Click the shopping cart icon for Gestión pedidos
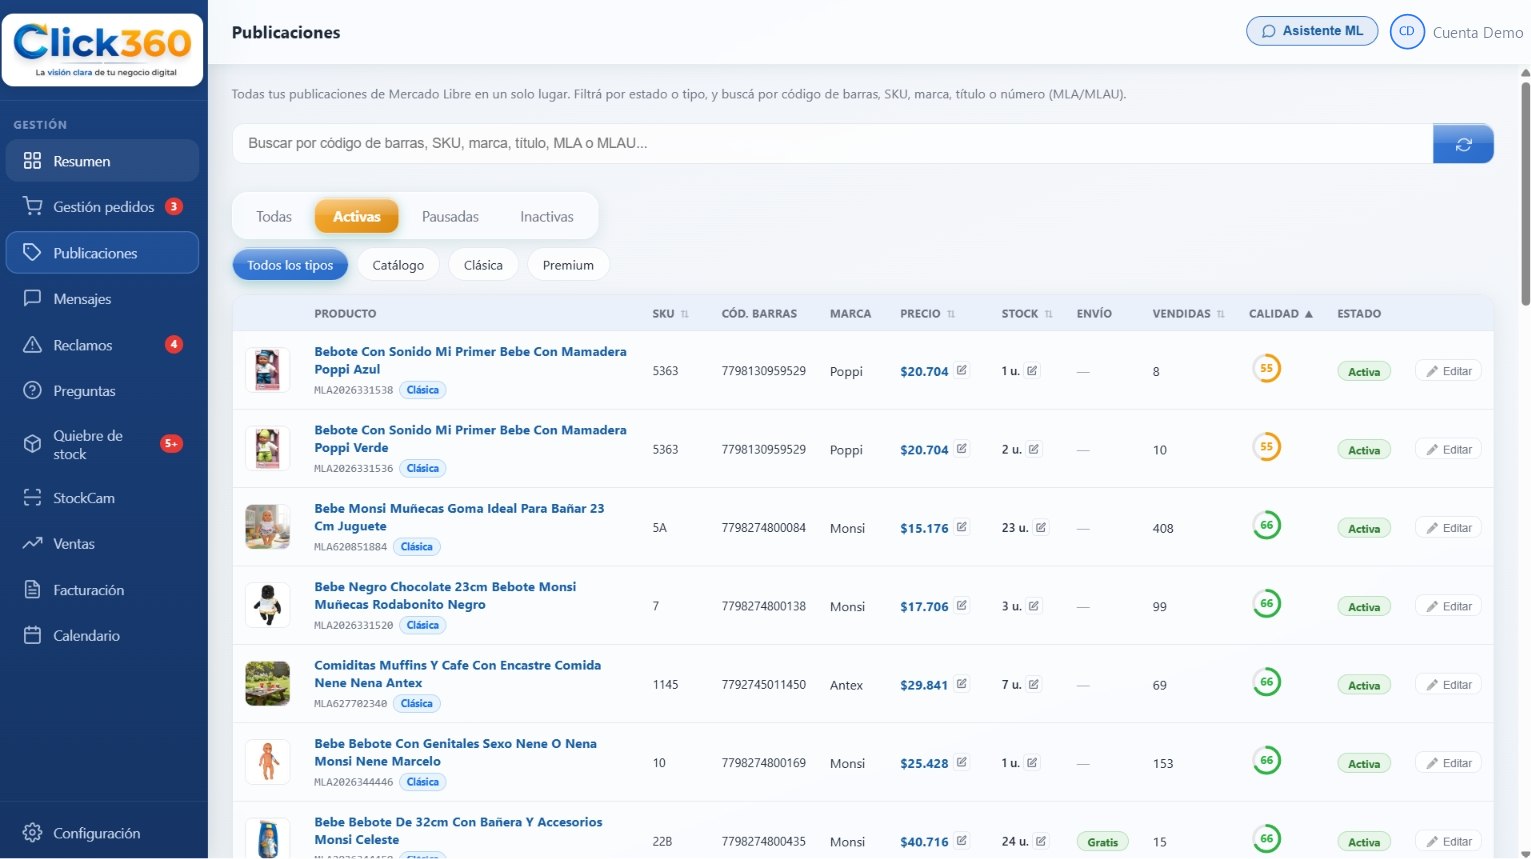Image resolution: width=1531 pixels, height=859 pixels. pos(32,207)
